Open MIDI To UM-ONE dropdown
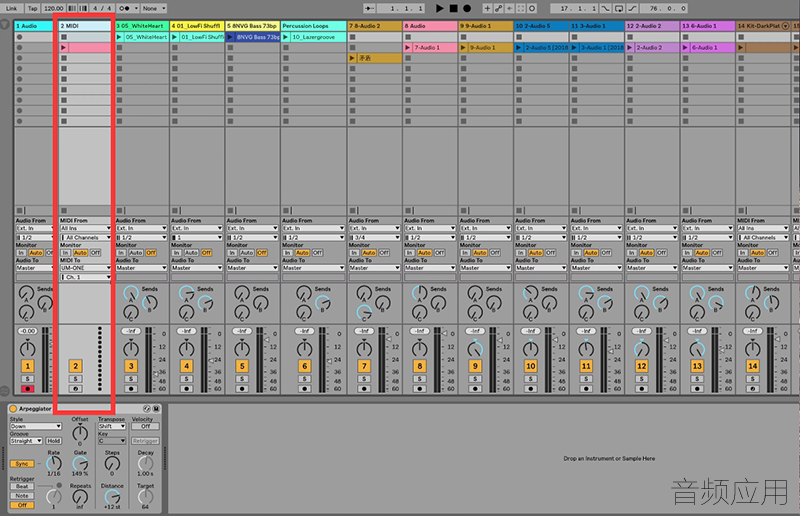This screenshot has height=516, width=800. (x=85, y=268)
